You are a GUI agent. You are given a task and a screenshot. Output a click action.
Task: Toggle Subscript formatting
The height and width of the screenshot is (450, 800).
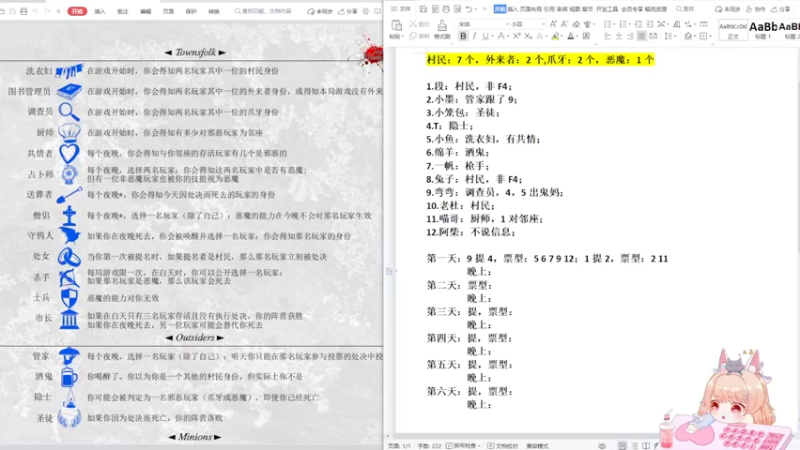(x=528, y=36)
